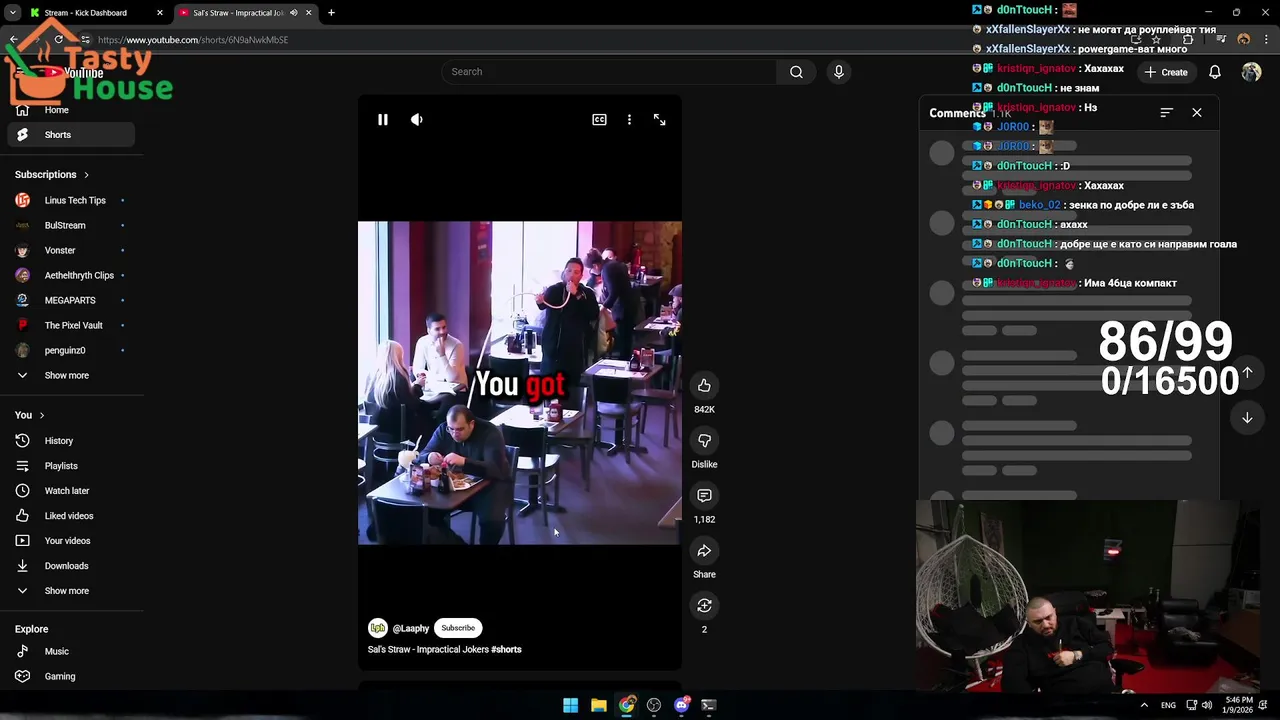Share the Sal's Straw short
Screen dimensions: 1280x720
(x=704, y=551)
